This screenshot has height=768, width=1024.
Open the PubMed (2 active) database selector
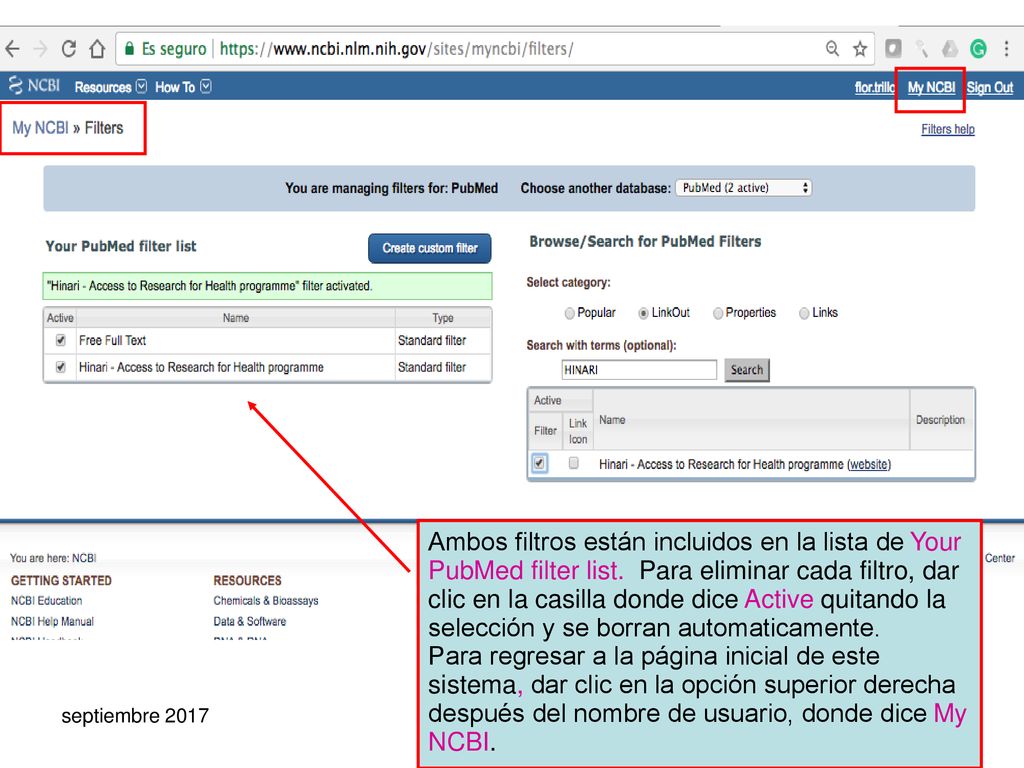pos(743,188)
